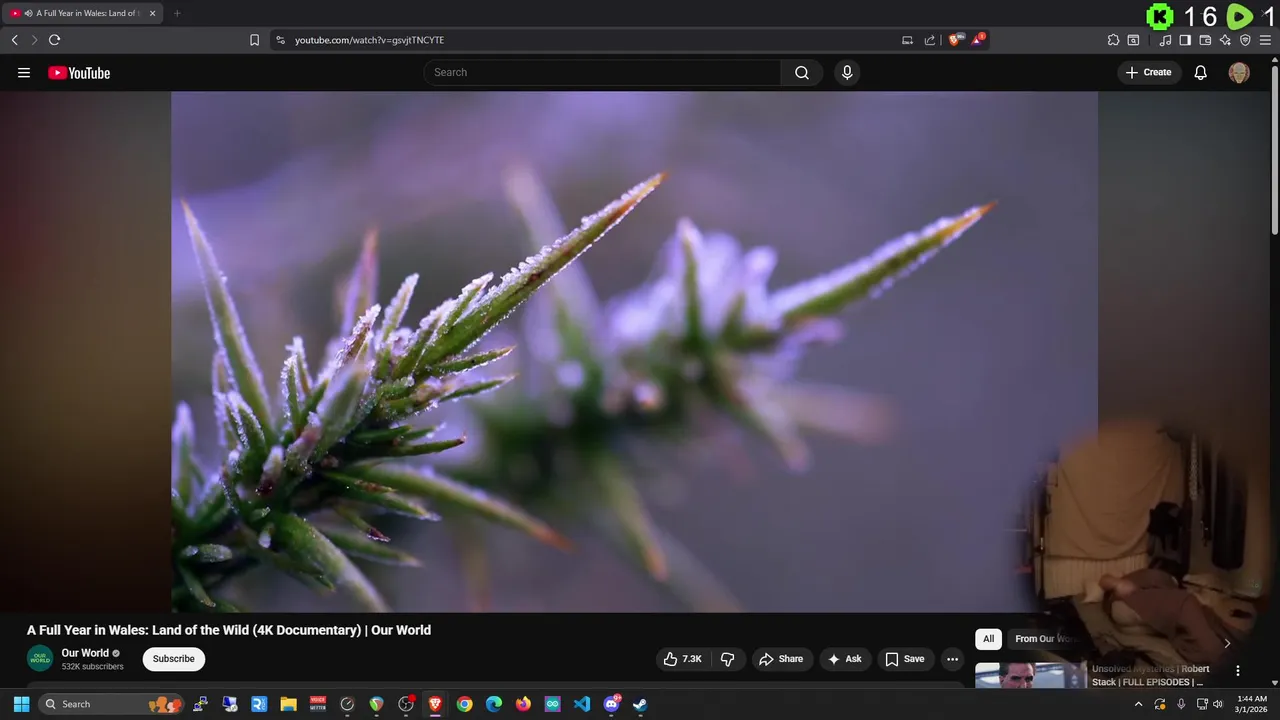Click the share-page icon in address bar
Screen dimensions: 1280x720
click(x=929, y=40)
